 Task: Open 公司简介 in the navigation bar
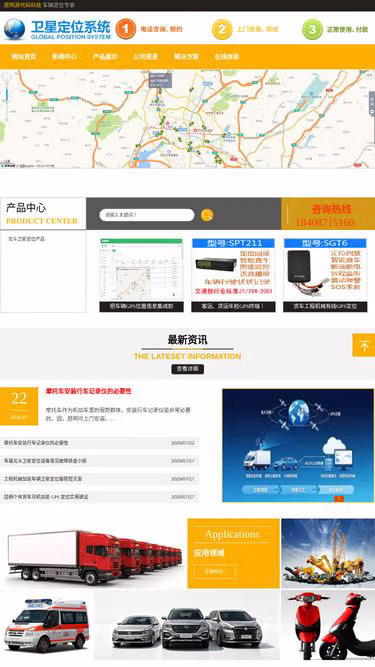click(145, 57)
